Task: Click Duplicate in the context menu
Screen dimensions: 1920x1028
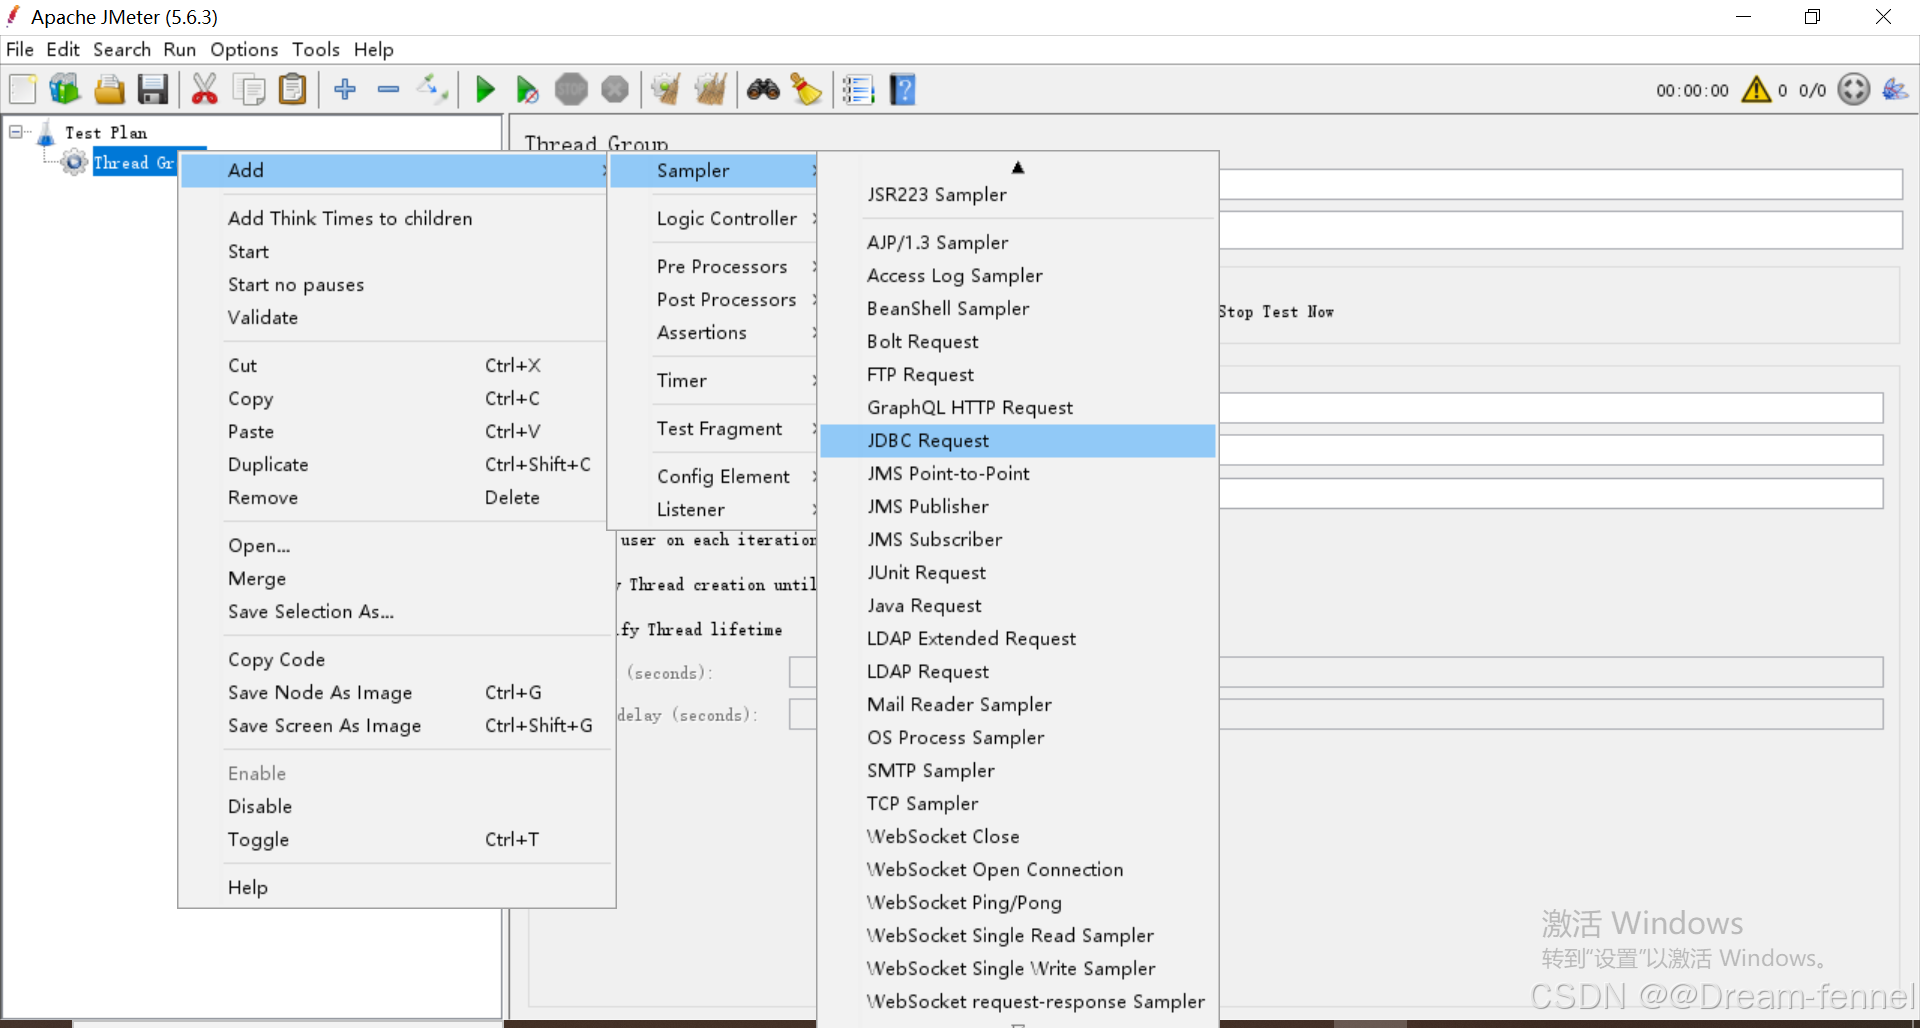Action: (x=396, y=464)
